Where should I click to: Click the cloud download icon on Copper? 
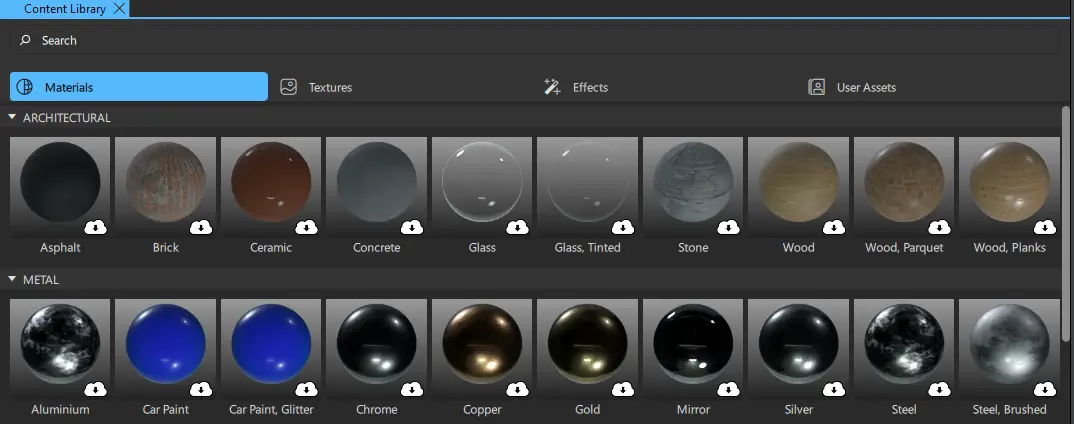click(x=517, y=389)
